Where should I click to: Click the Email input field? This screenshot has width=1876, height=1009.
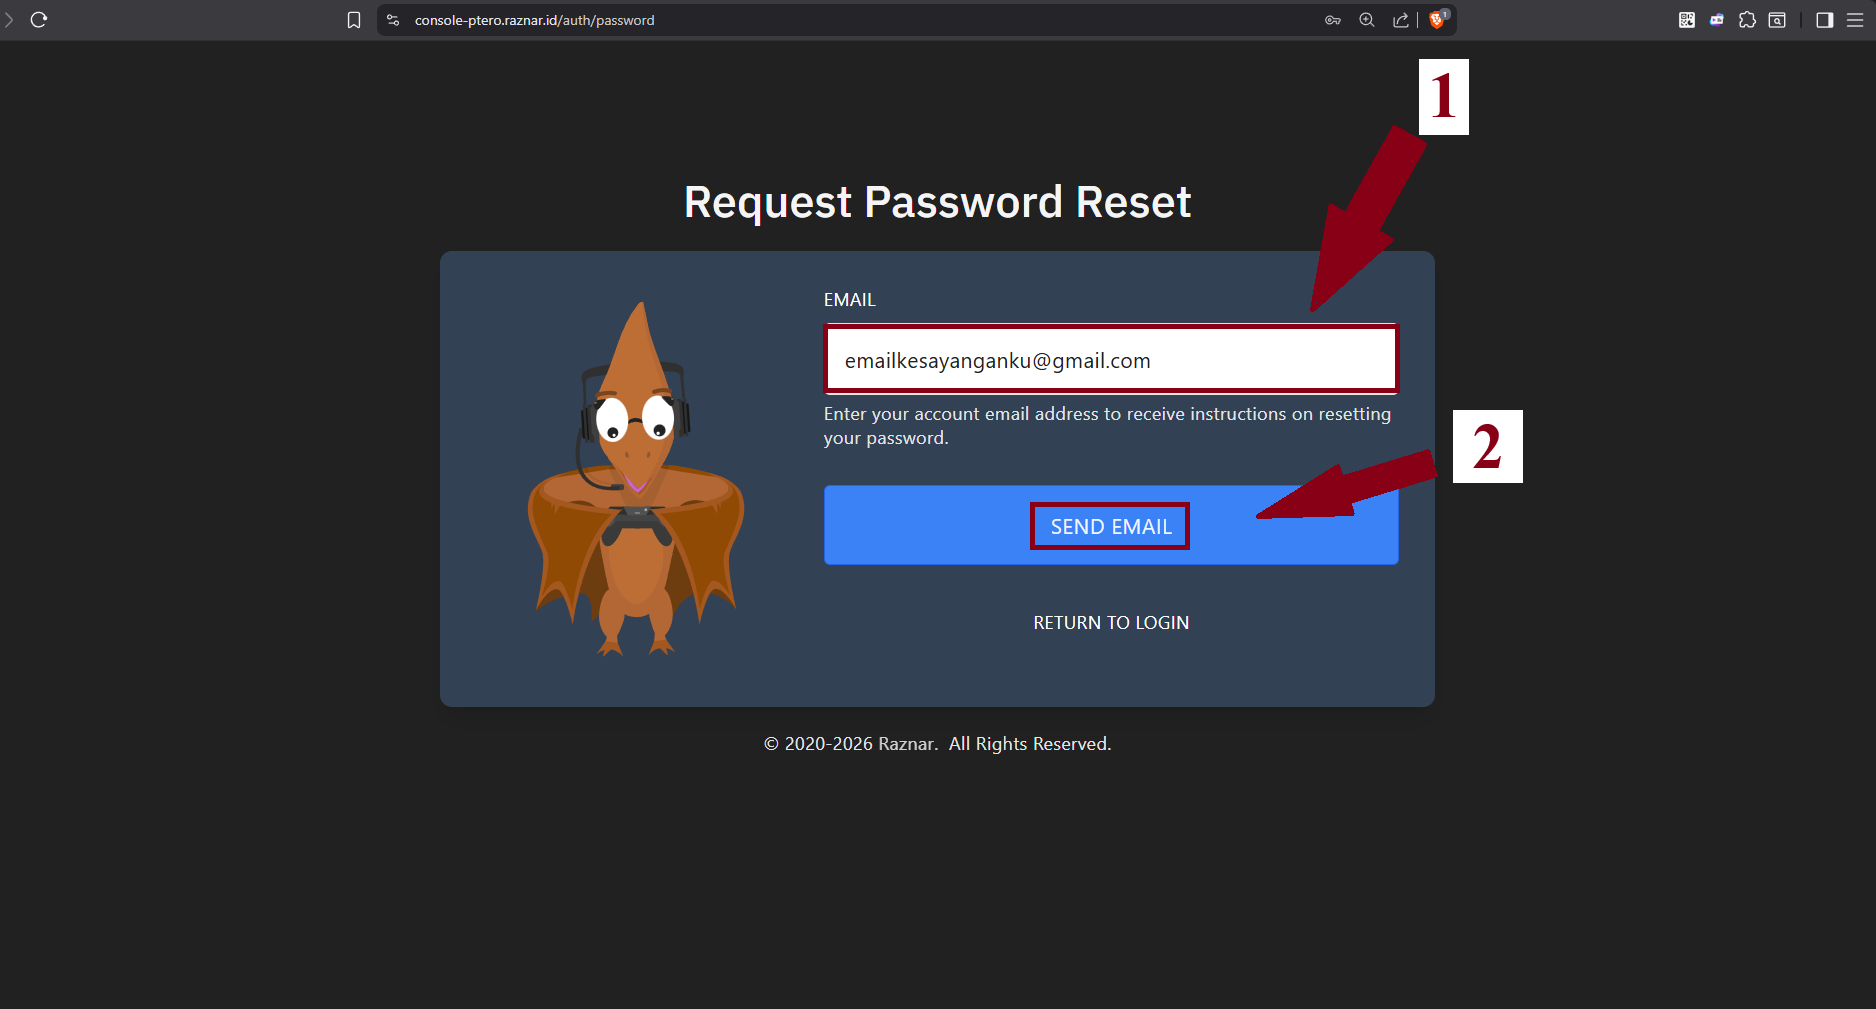tap(1110, 360)
